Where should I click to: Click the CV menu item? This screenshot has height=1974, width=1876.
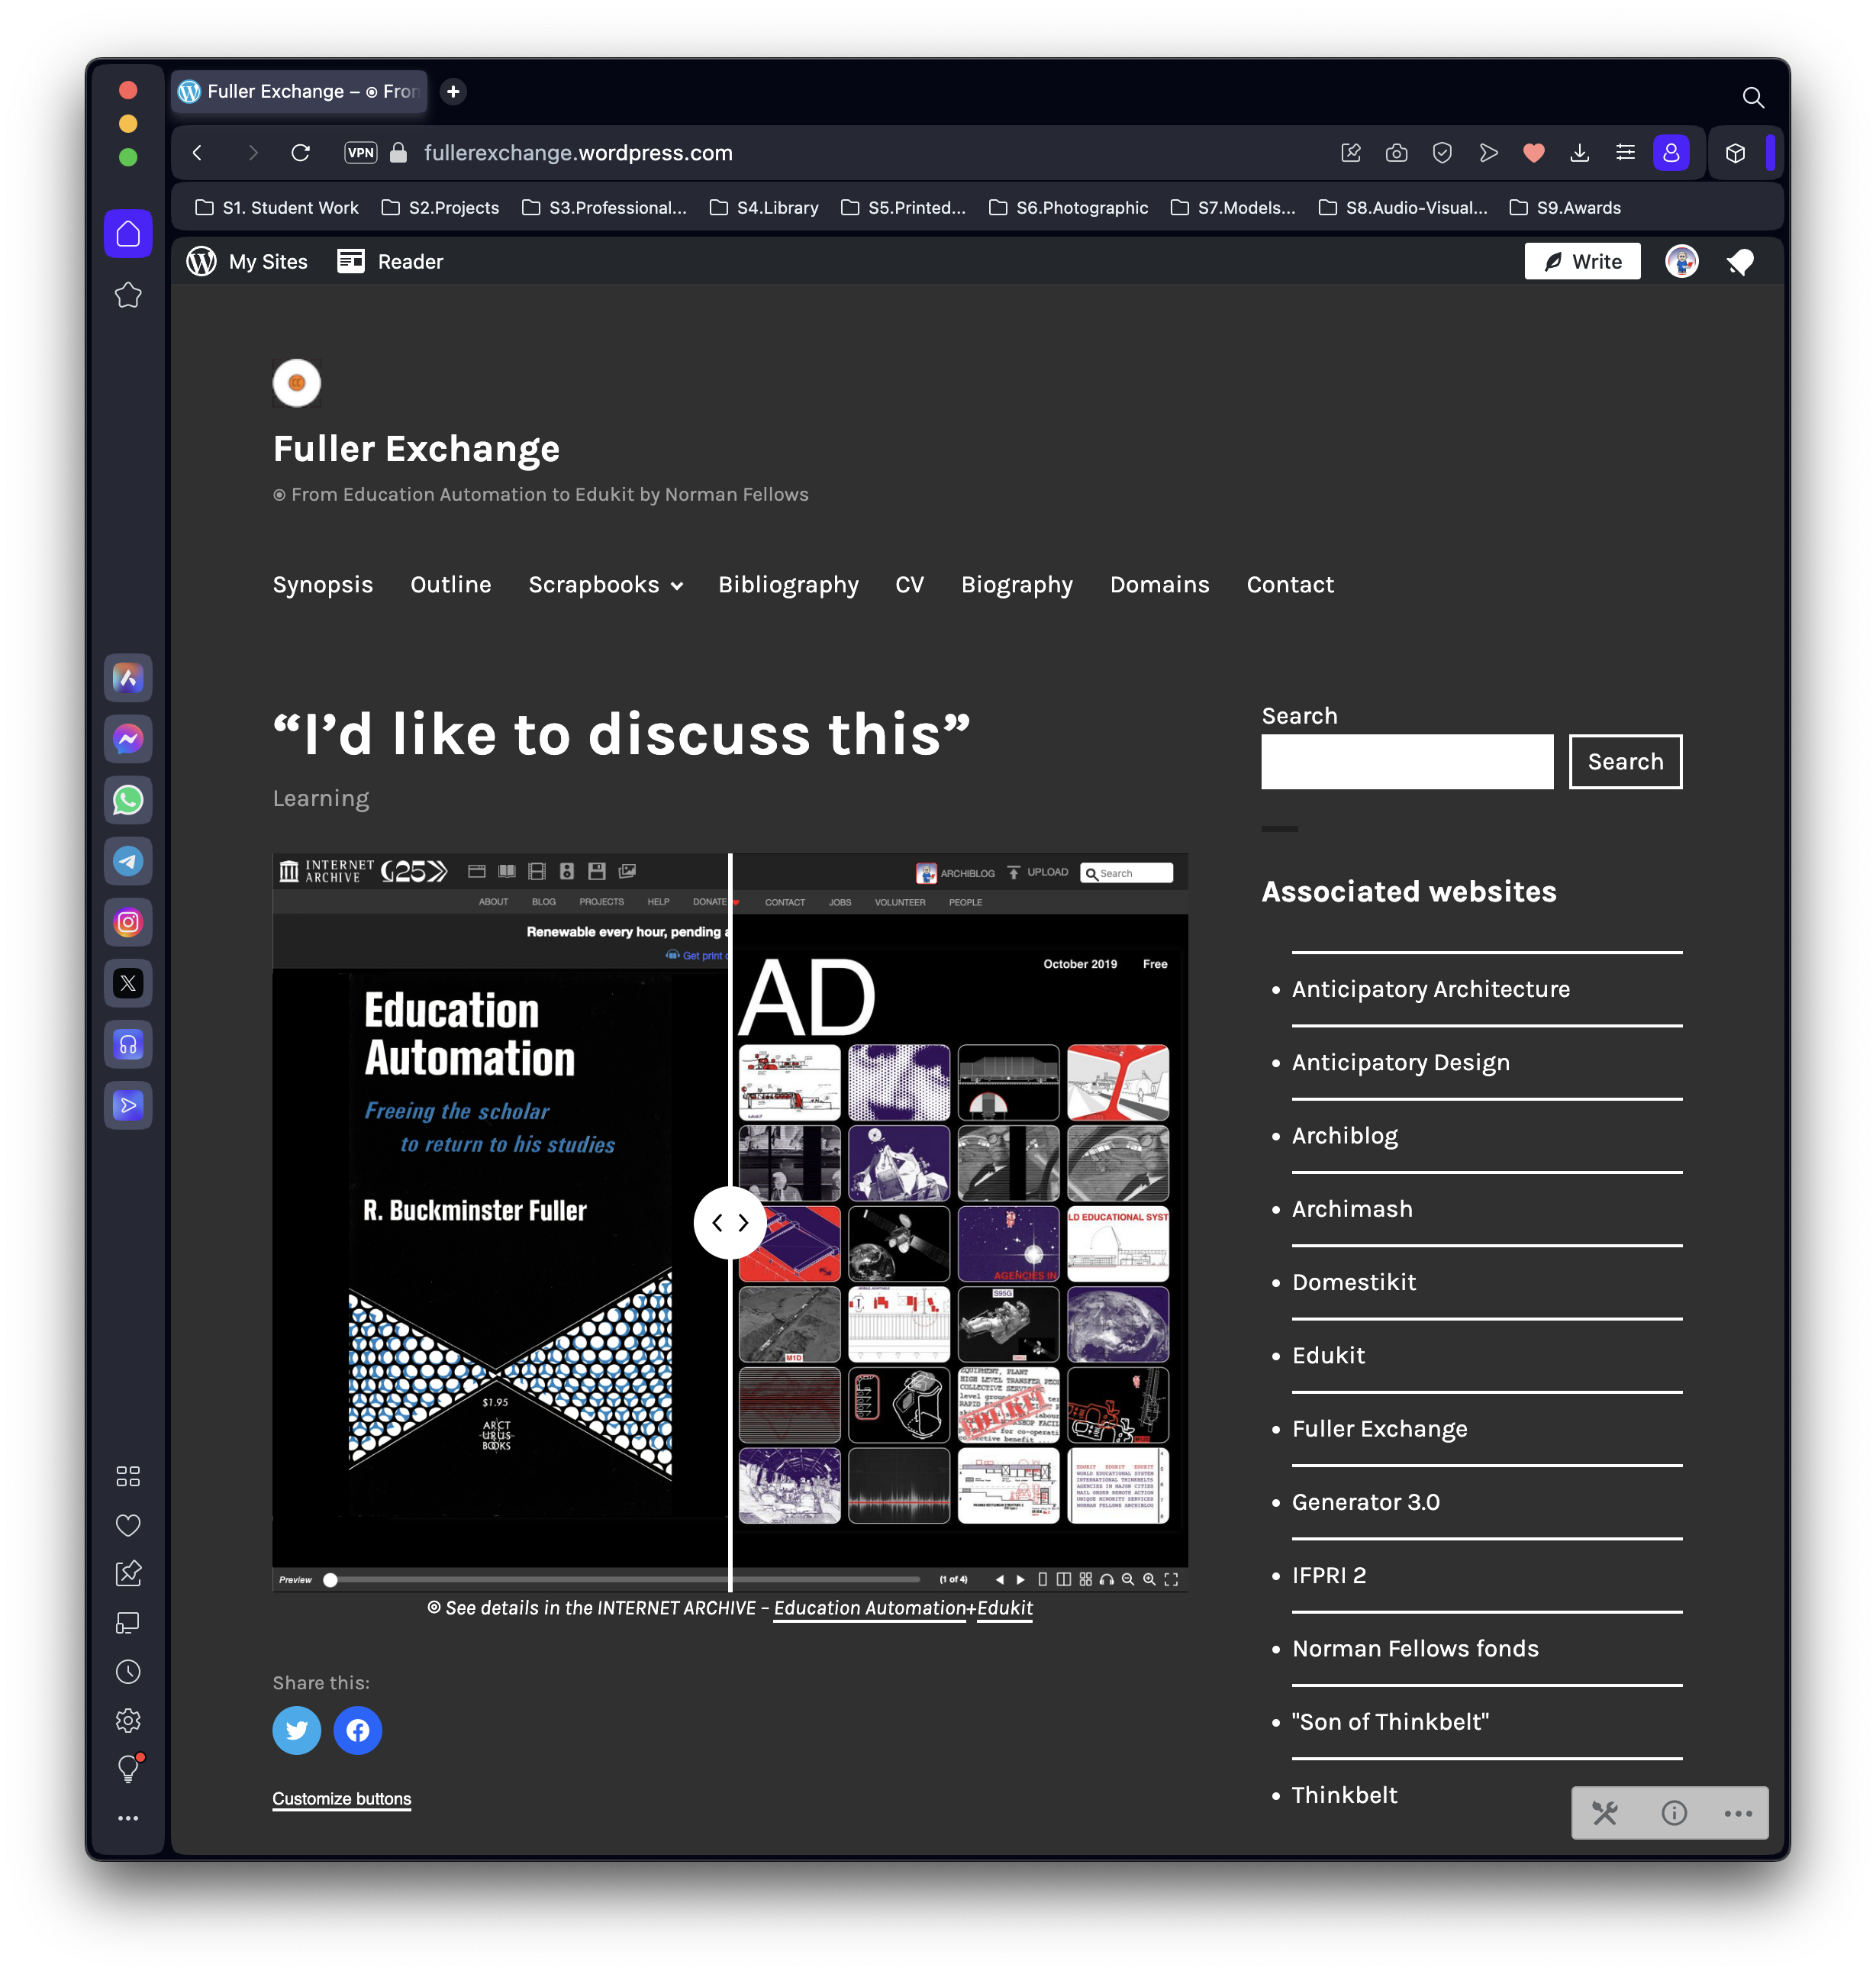pos(910,585)
